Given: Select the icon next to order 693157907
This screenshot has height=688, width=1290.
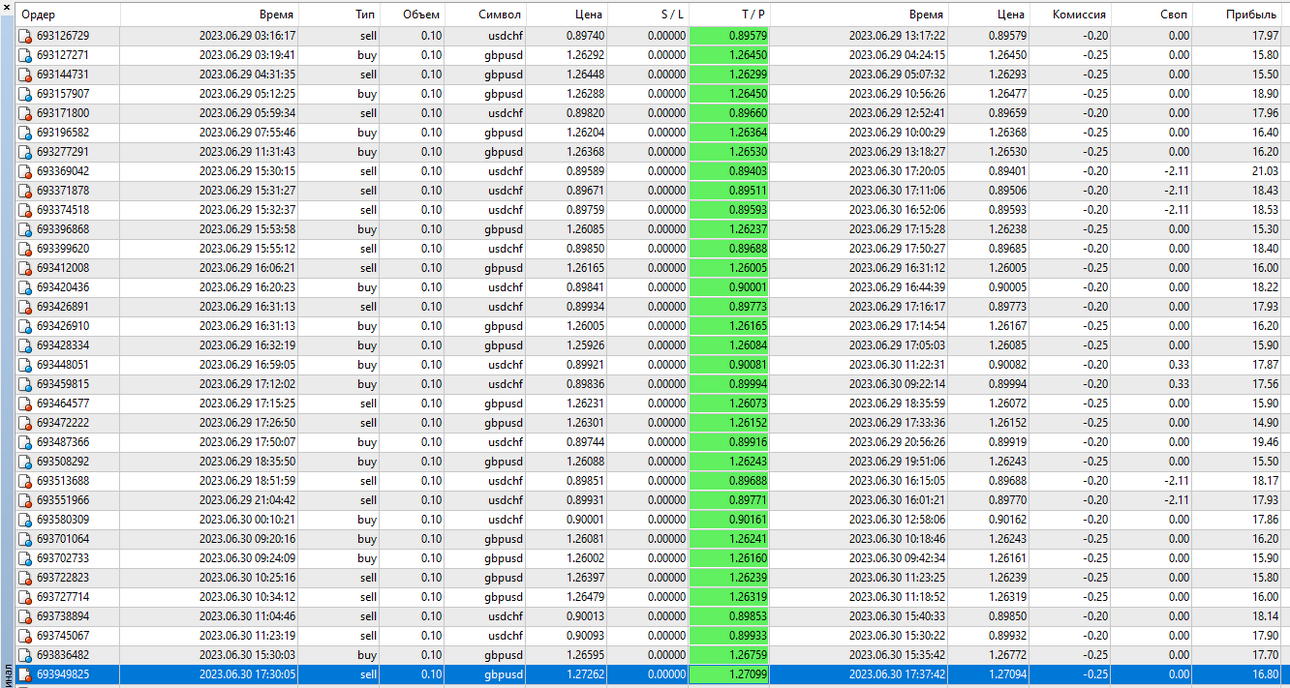Looking at the screenshot, I should [x=26, y=94].
